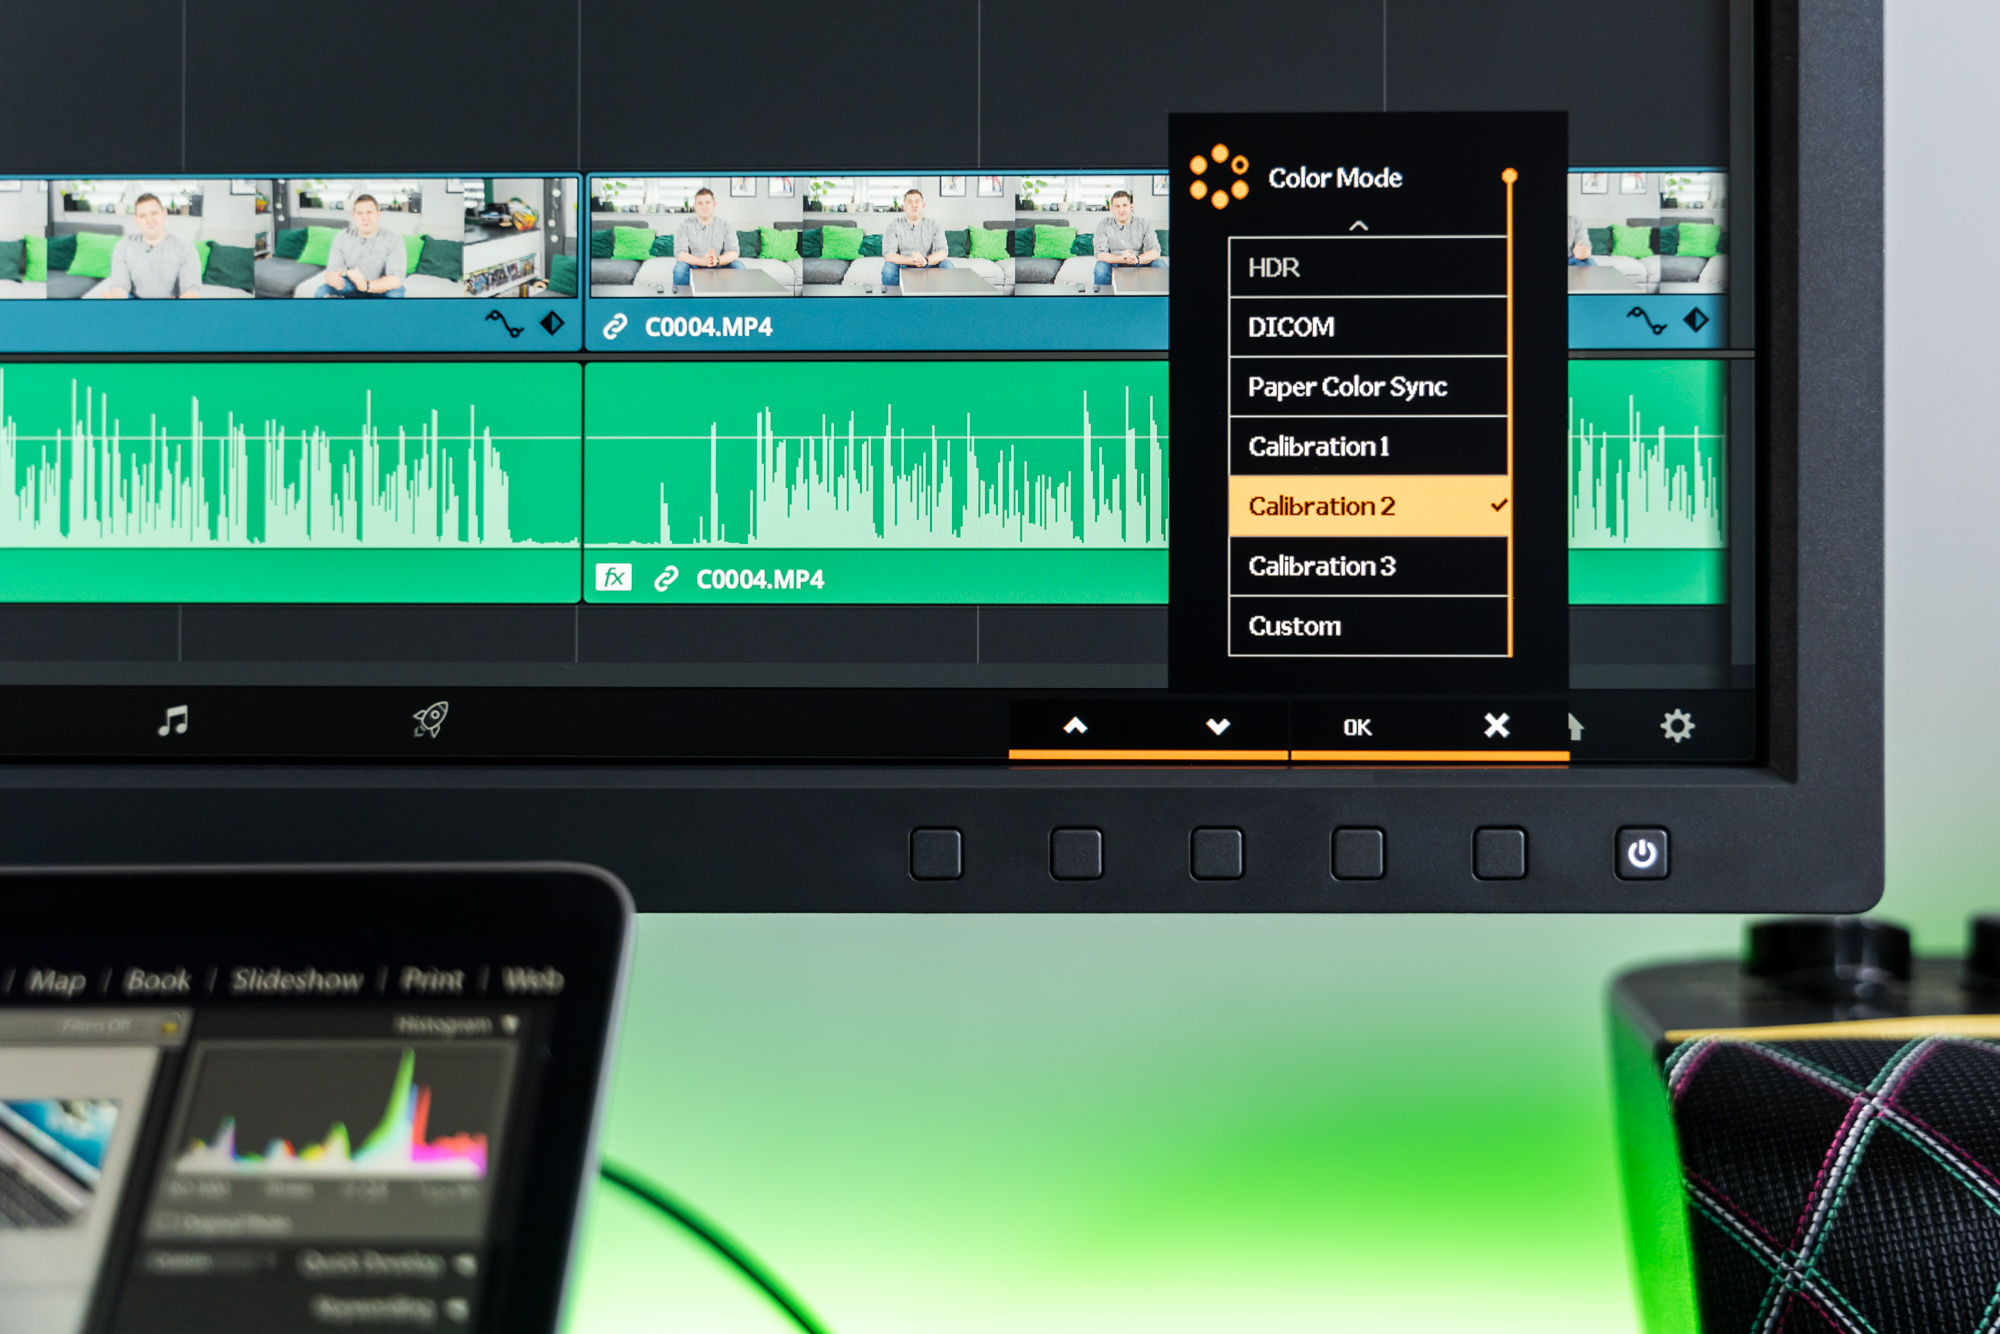Click the hardware button under the OK label
Viewport: 2000px width, 1334px height.
pos(1357,853)
